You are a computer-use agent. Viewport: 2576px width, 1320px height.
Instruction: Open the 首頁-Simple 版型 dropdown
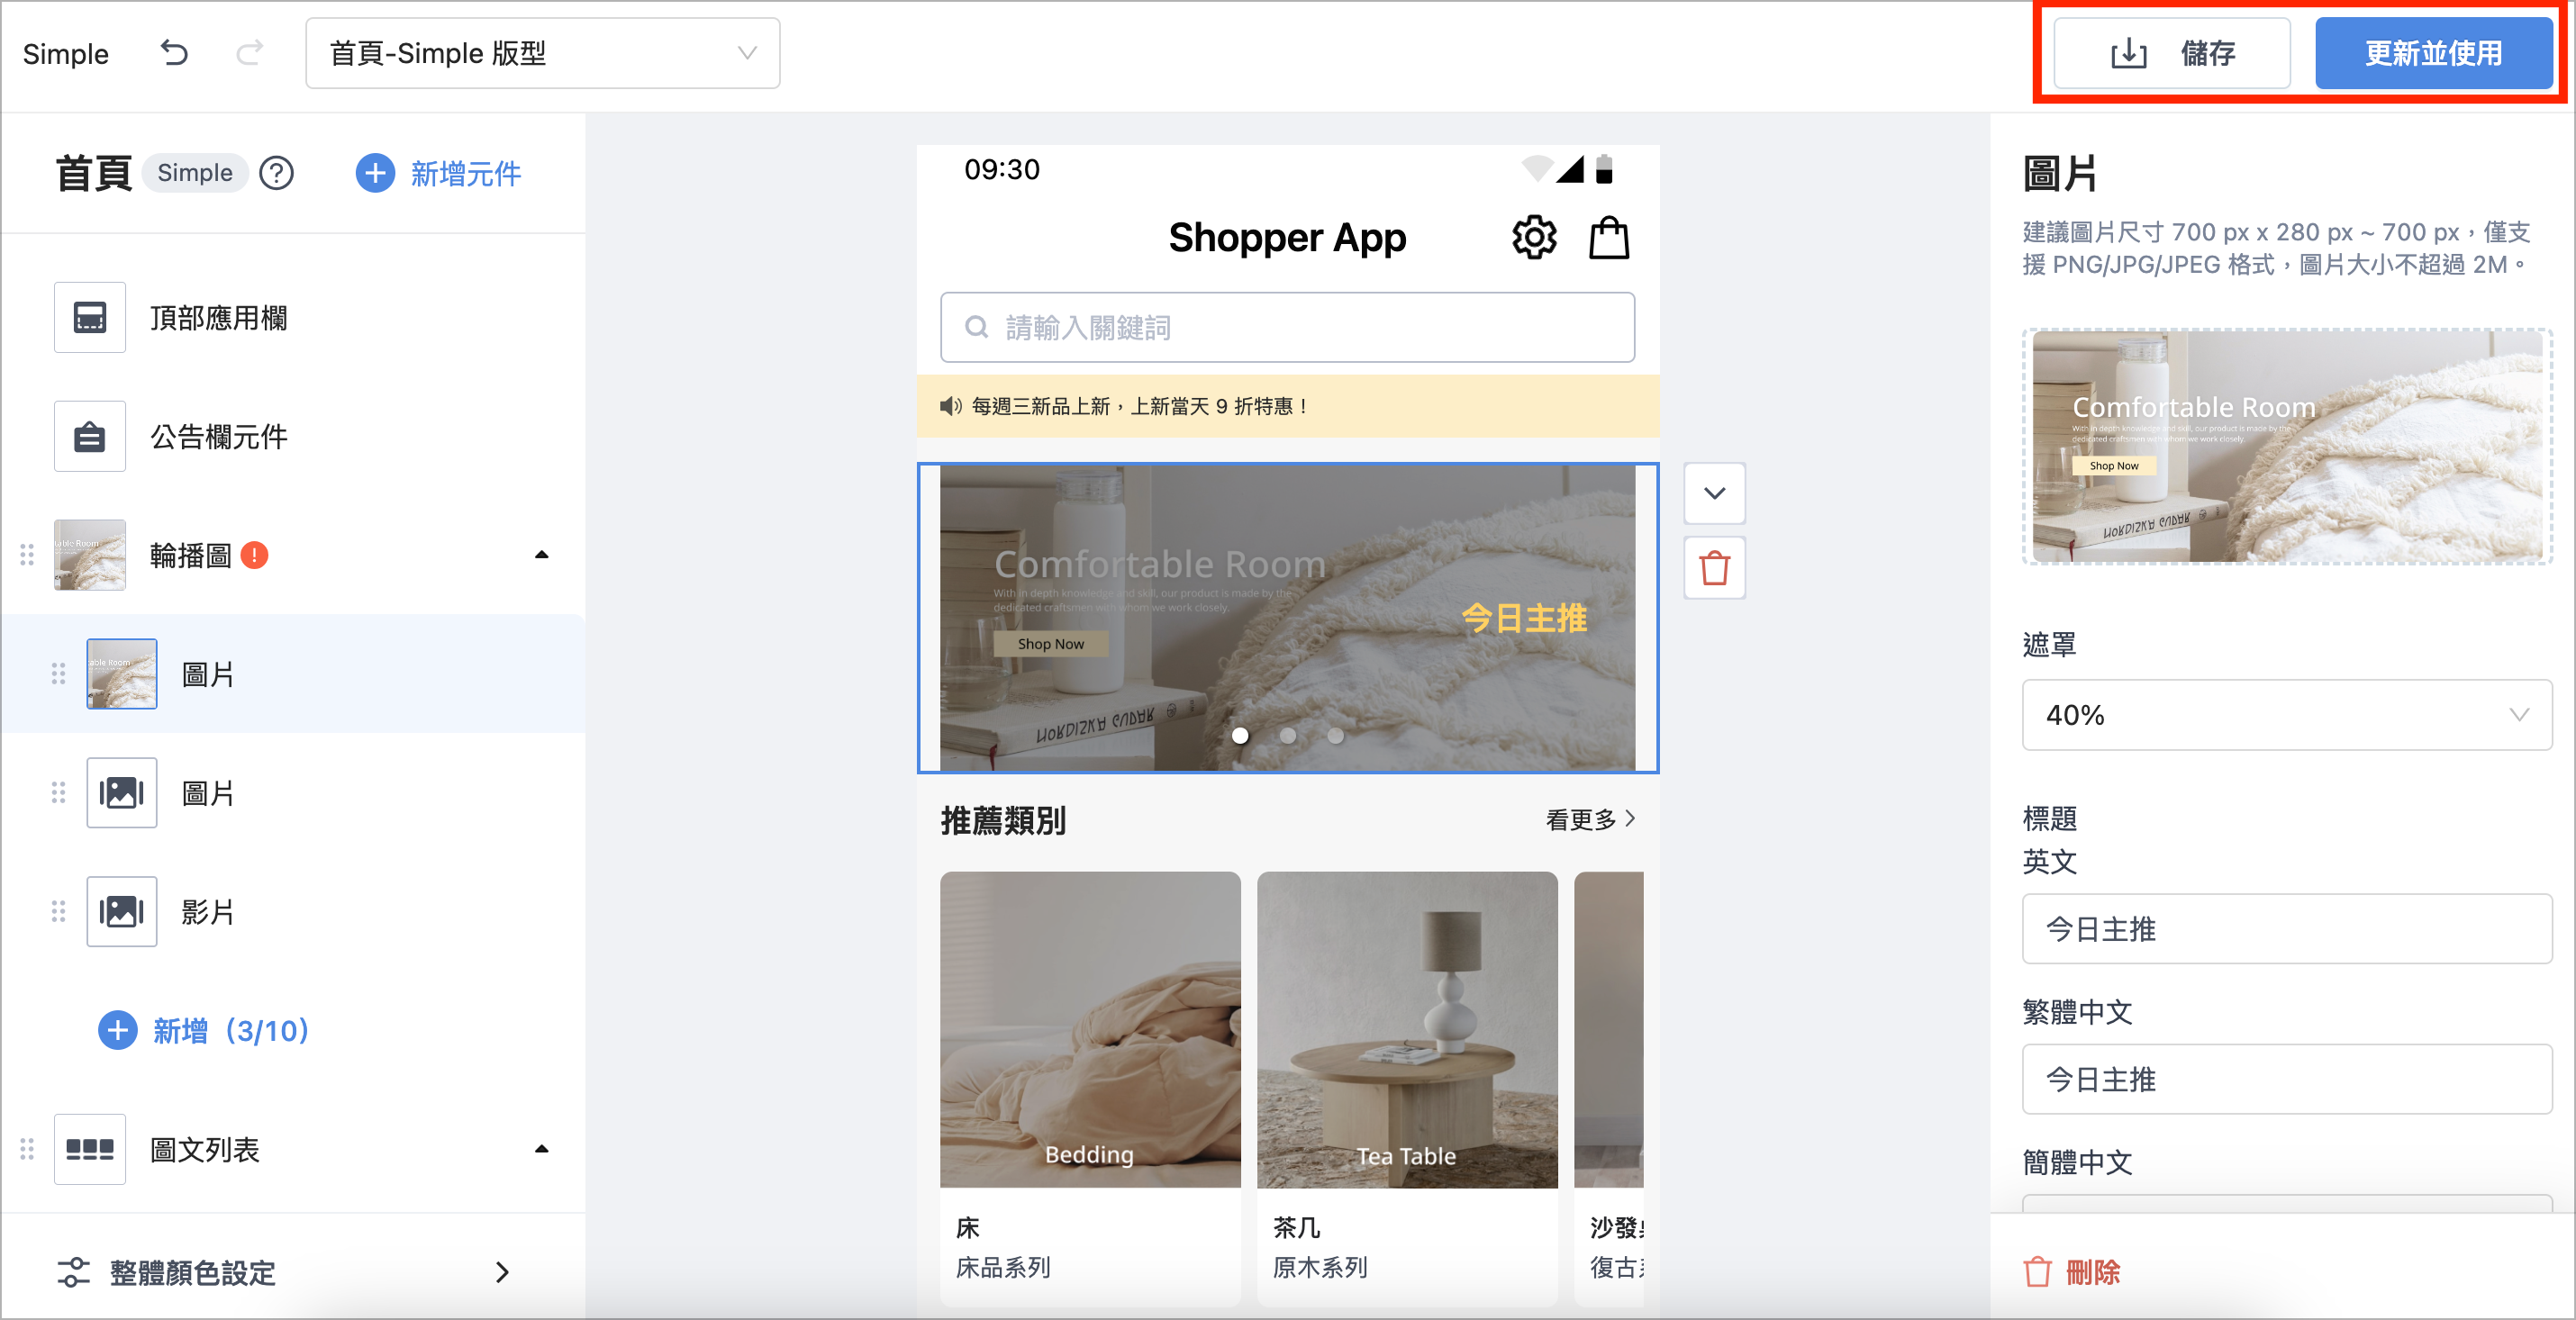(x=542, y=53)
